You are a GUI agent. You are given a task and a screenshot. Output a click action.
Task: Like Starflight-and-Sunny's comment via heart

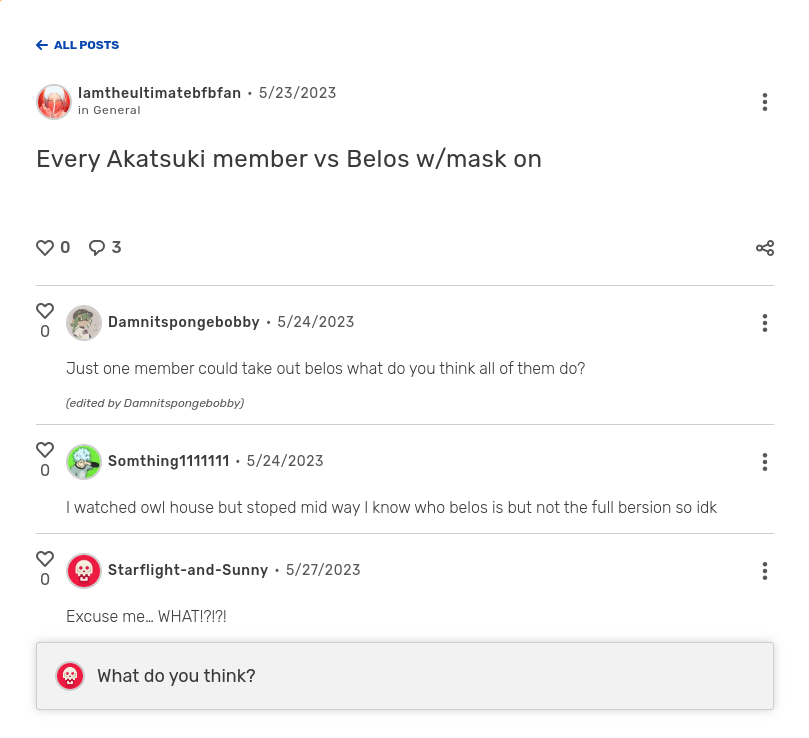point(45,559)
